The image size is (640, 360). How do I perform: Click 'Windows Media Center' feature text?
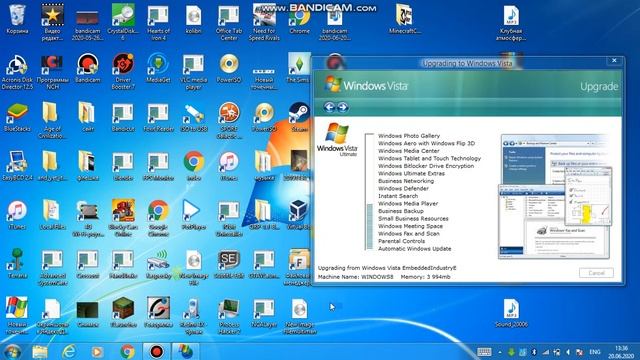pos(409,151)
